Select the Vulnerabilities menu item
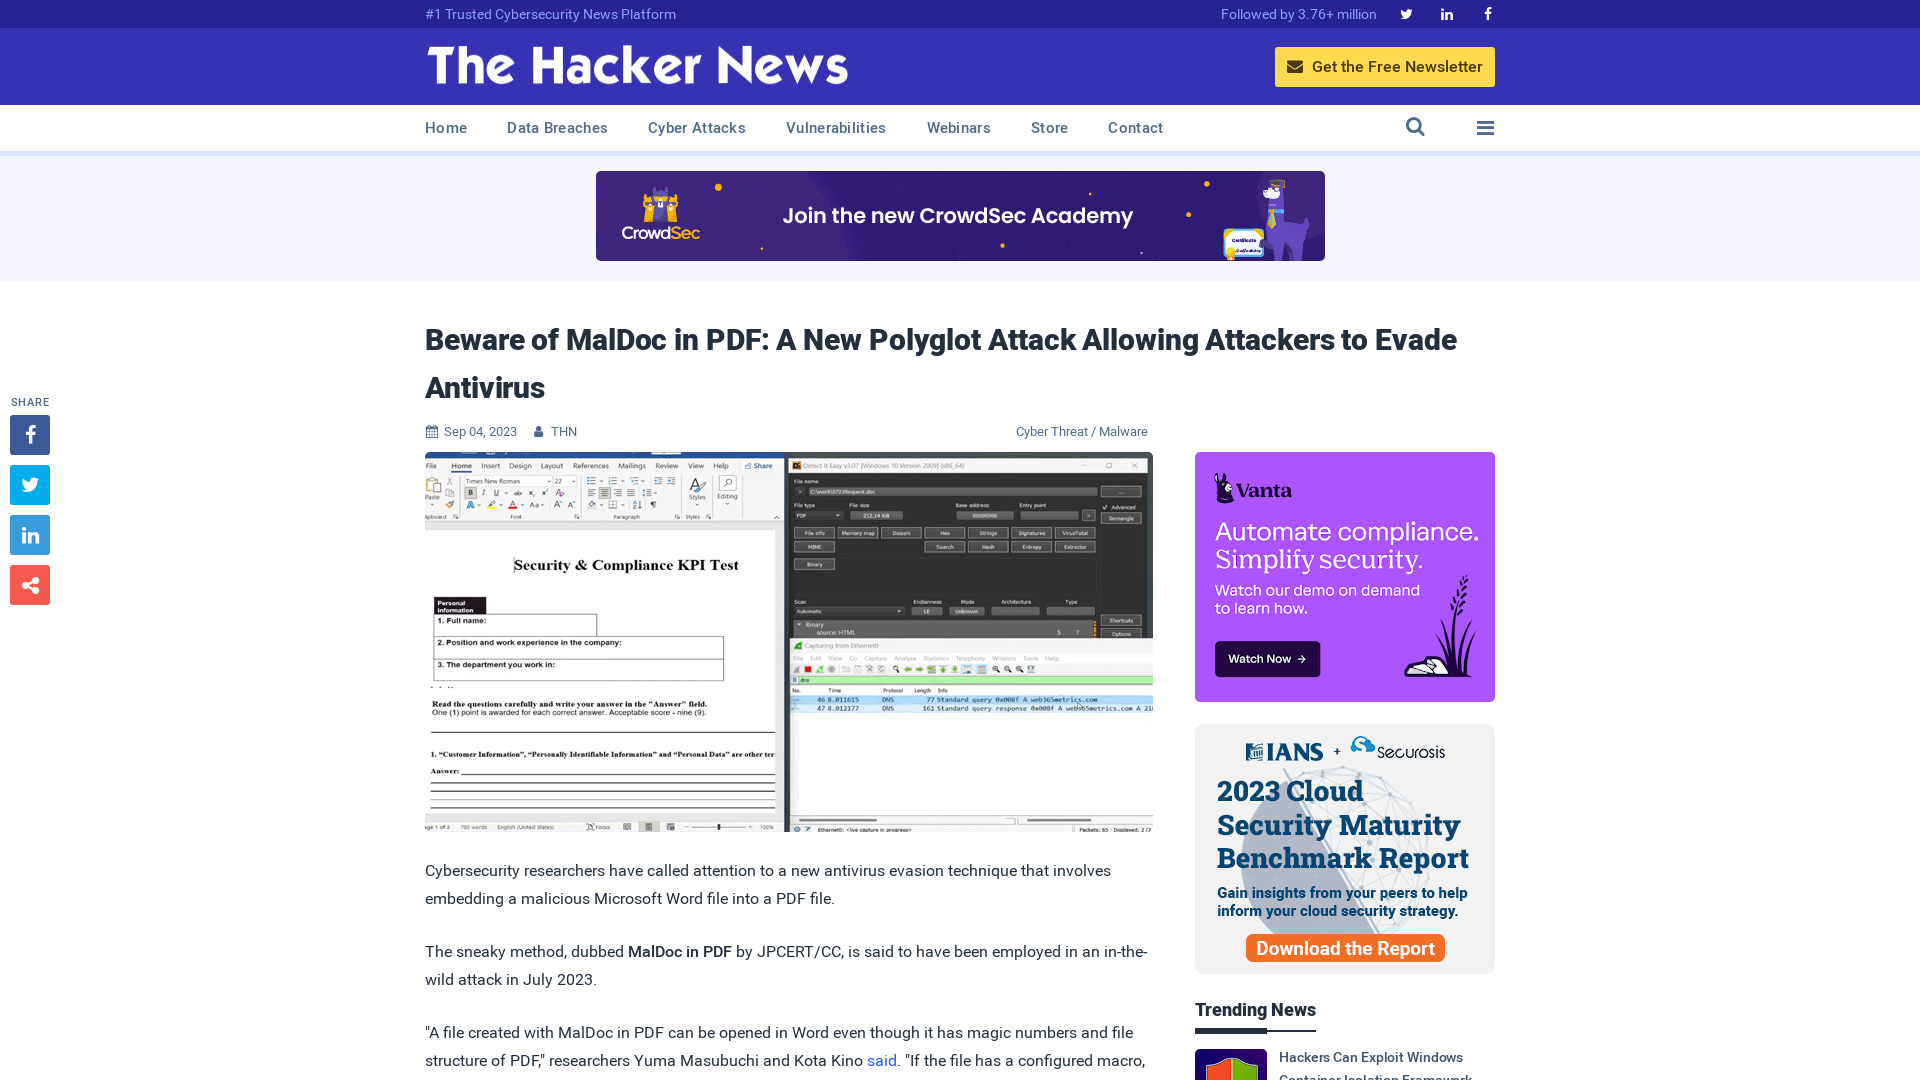 (835, 127)
